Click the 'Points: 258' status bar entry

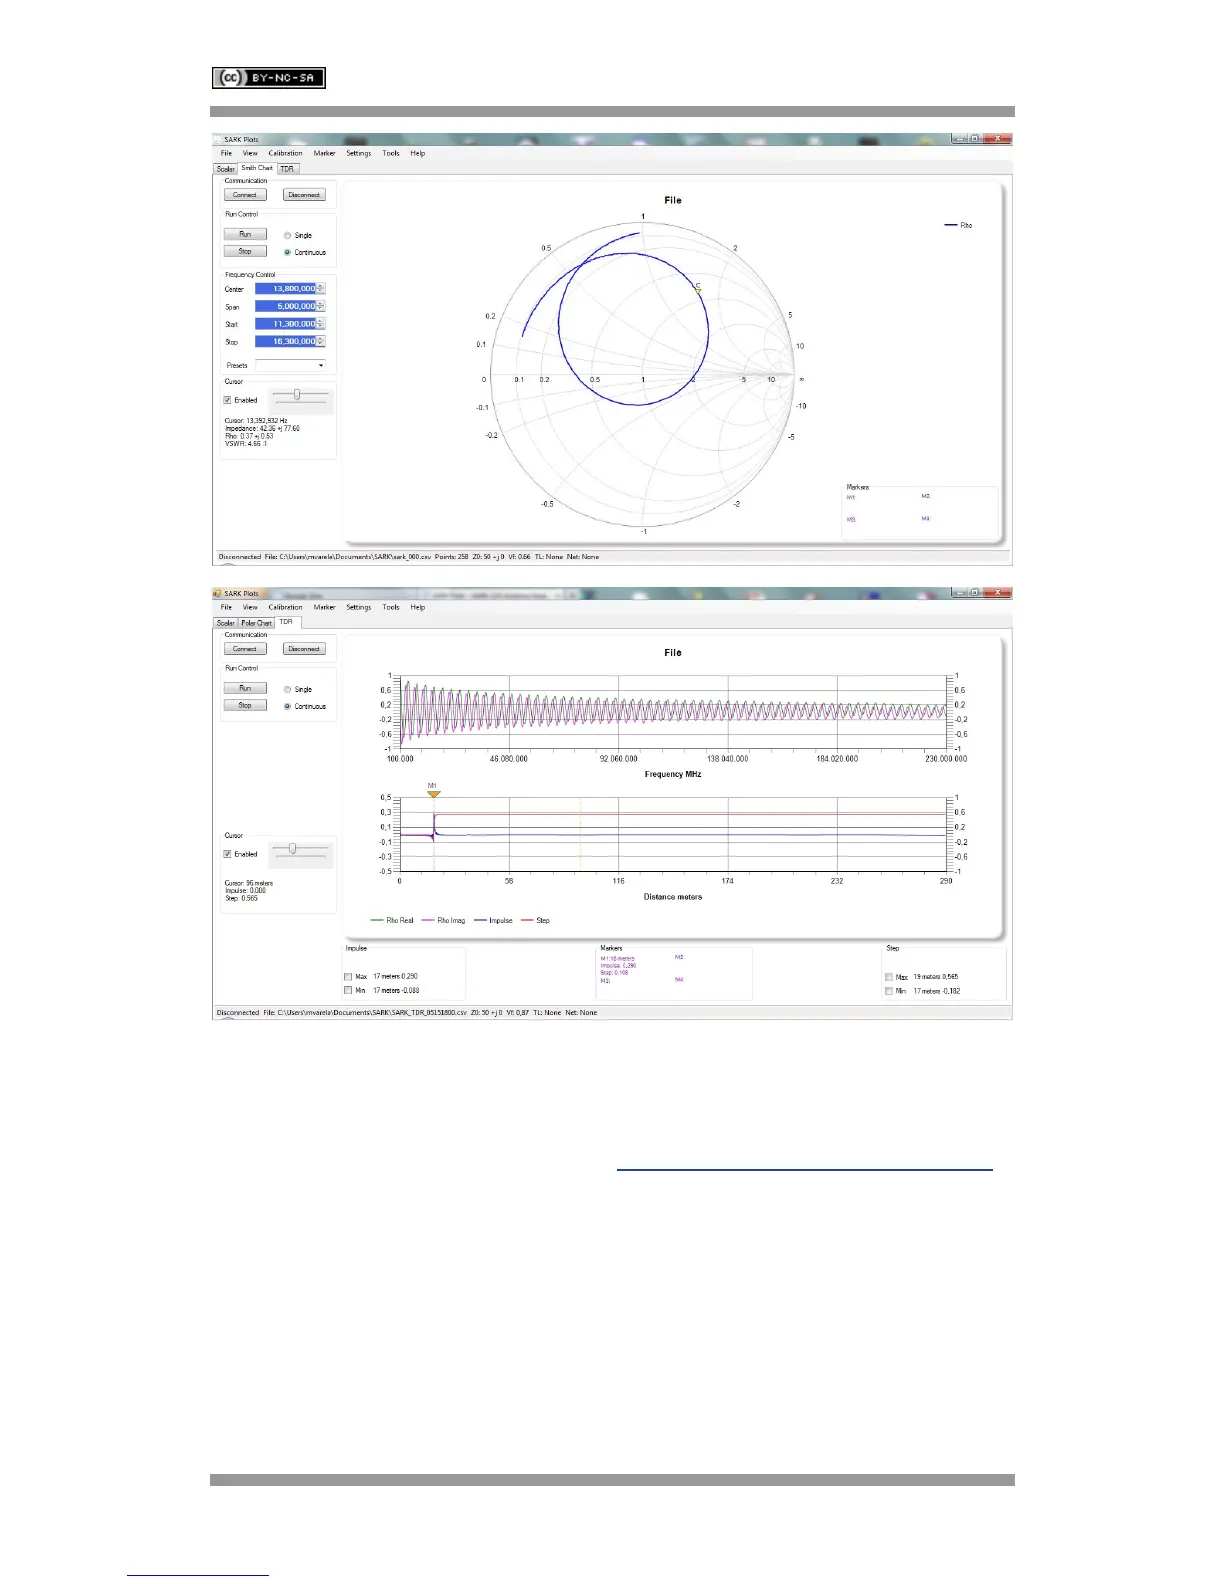coord(451,557)
